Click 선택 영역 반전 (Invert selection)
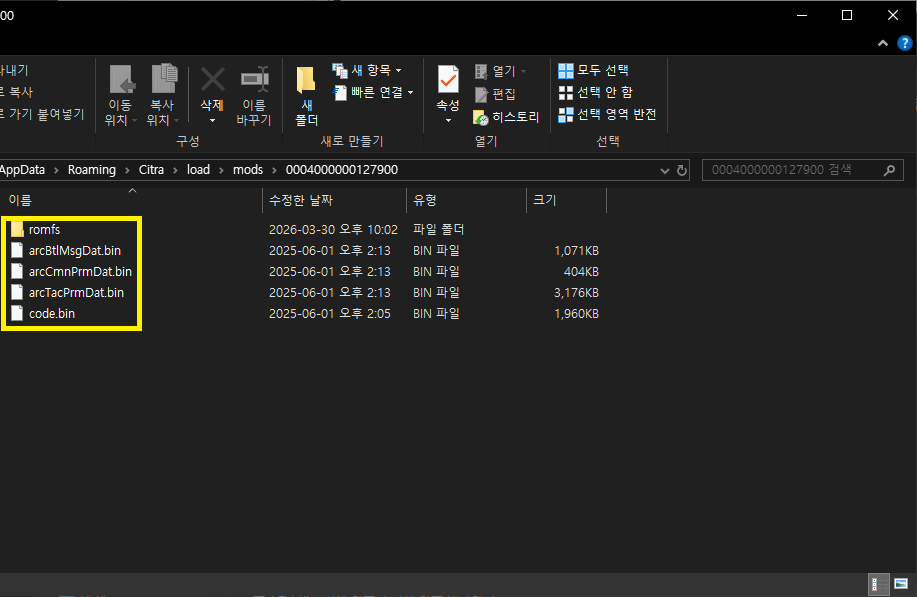The height and width of the screenshot is (597, 917). 608,115
